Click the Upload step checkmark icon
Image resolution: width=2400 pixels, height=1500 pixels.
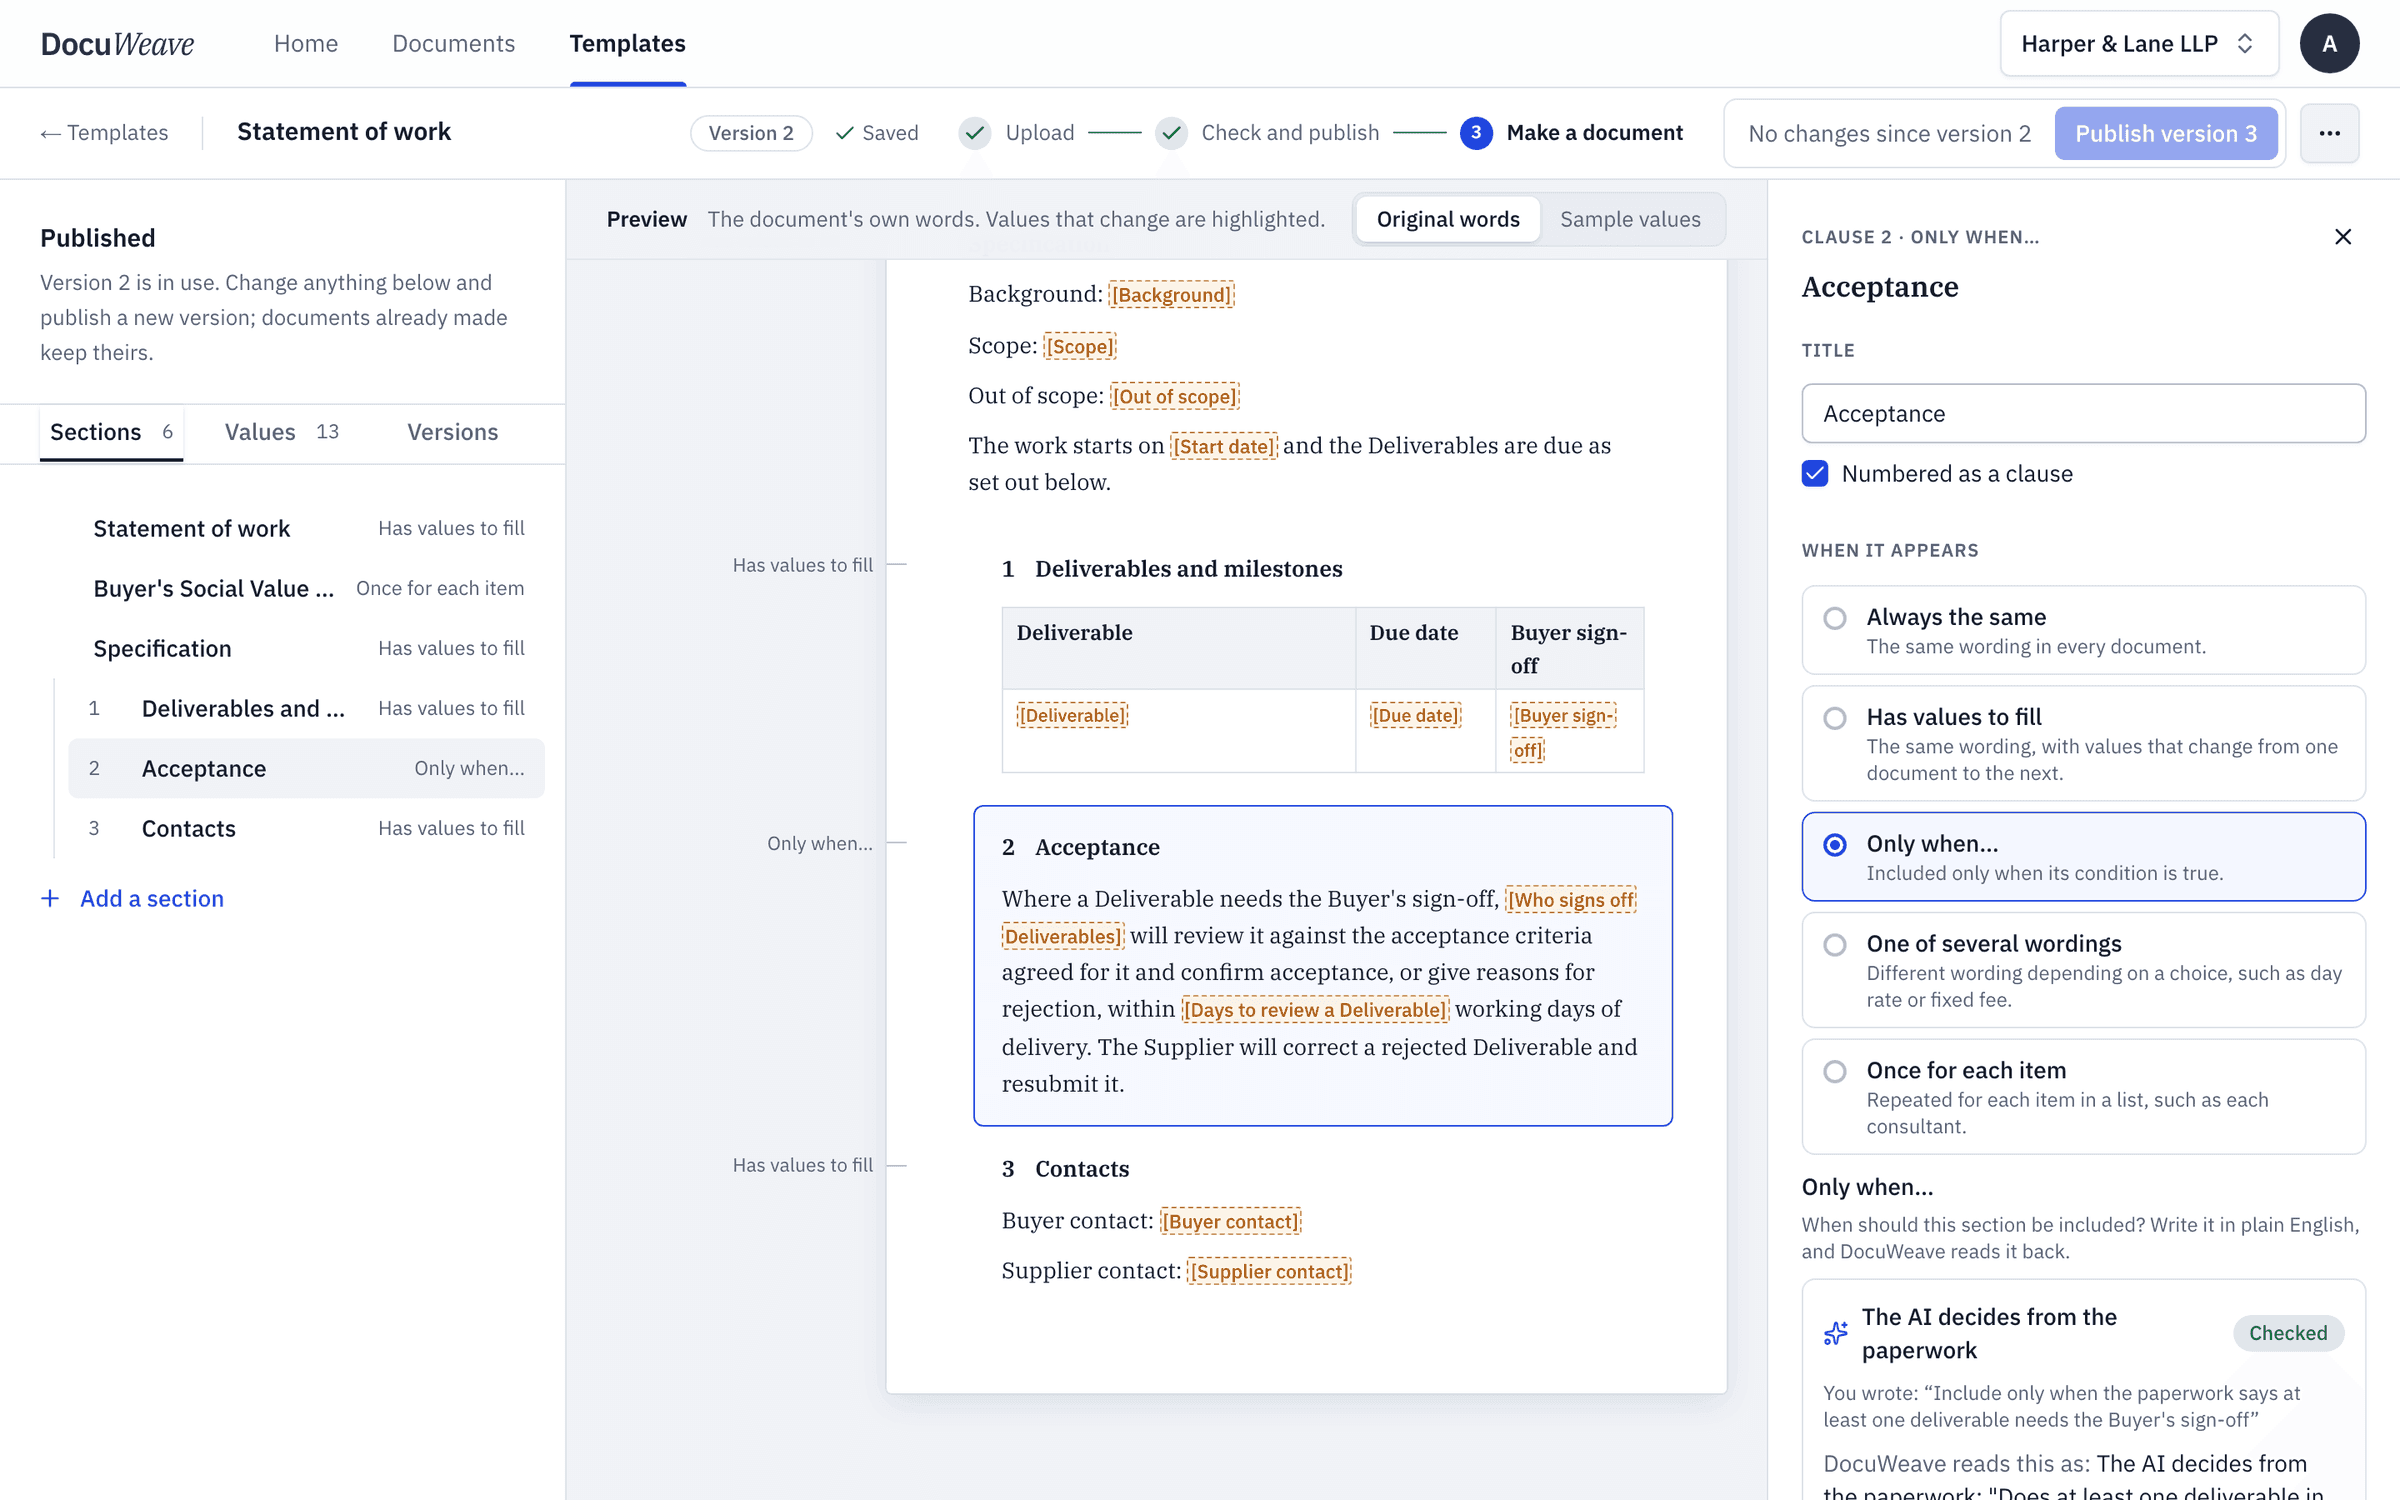(975, 133)
